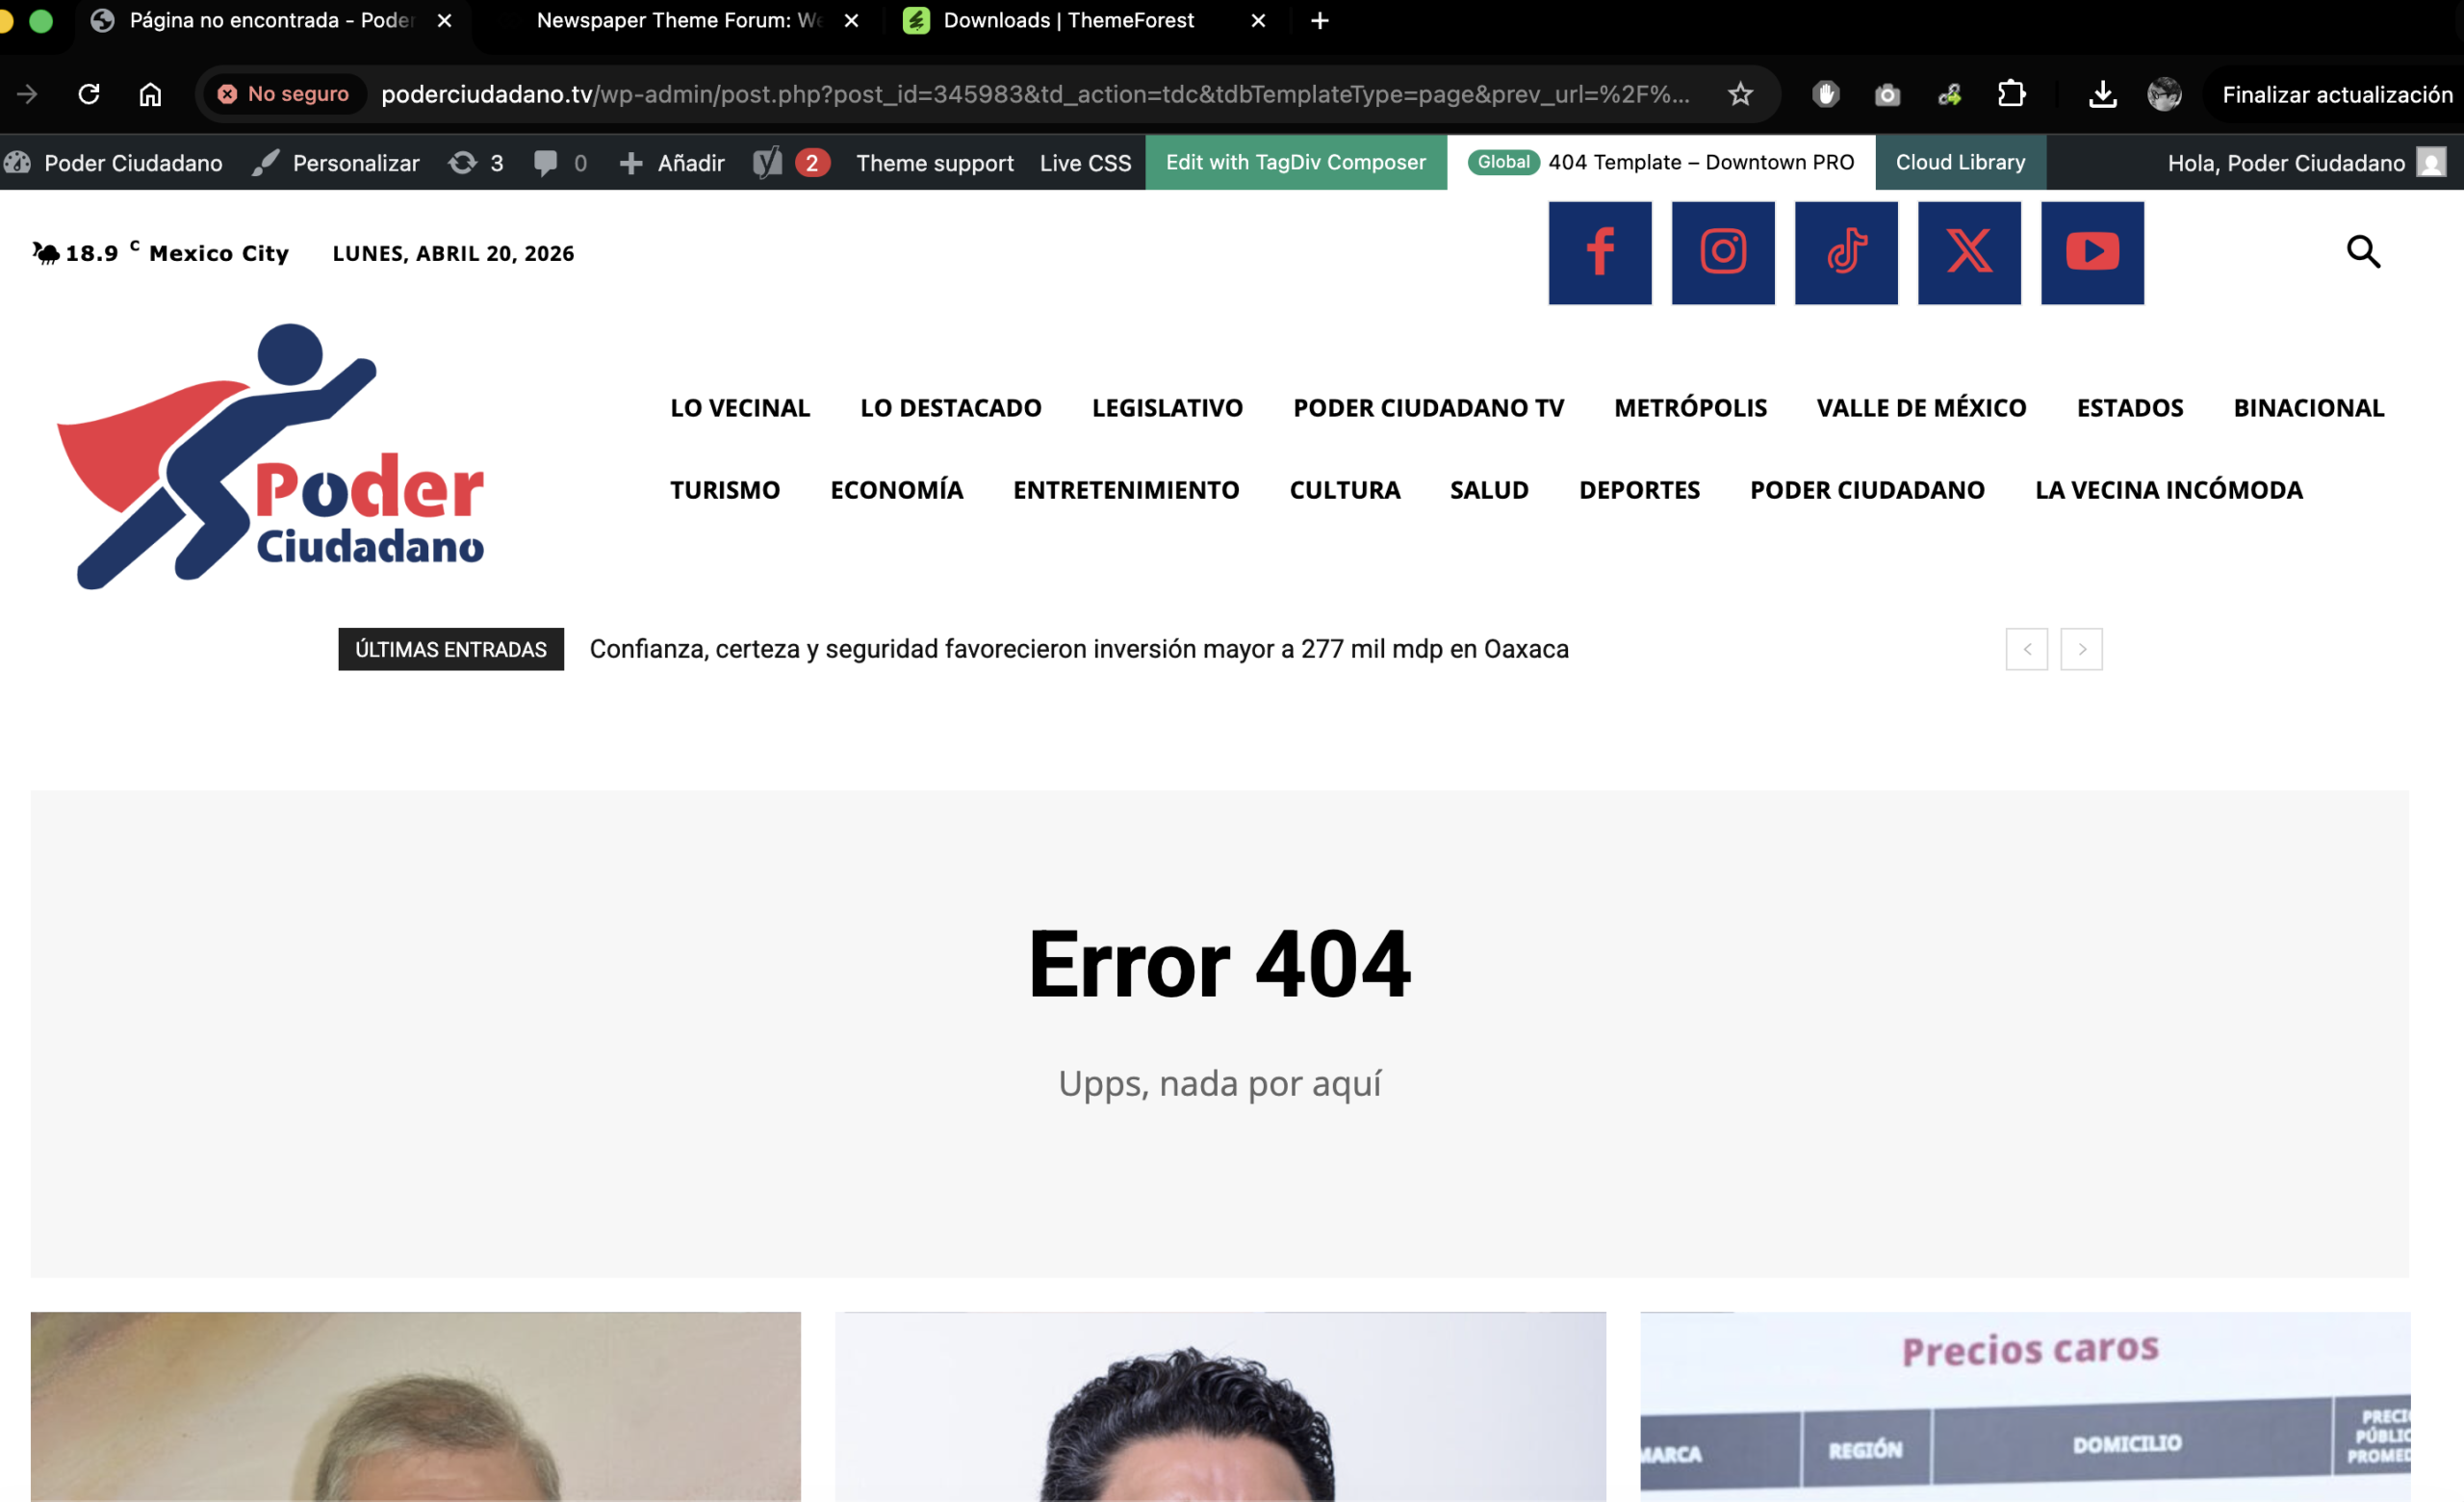Click the camera screenshot extension icon
The image size is (2464, 1502).
pyautogui.click(x=1887, y=94)
